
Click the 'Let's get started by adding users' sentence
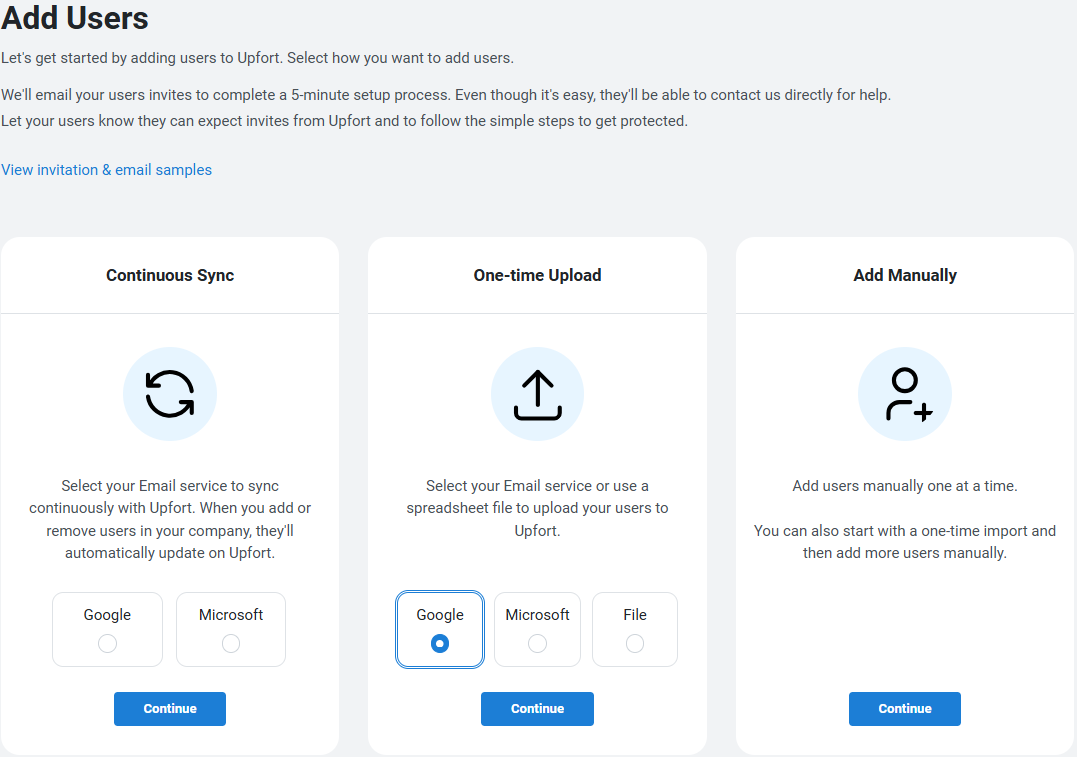click(257, 58)
